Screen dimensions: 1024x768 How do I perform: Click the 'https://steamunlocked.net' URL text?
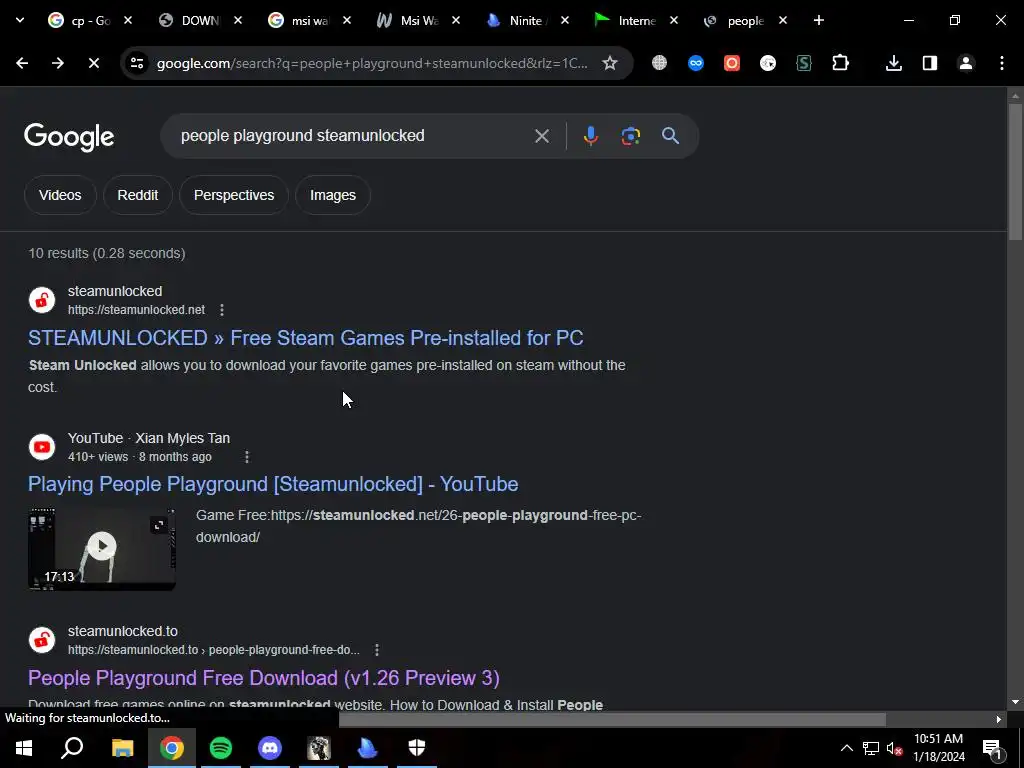(136, 310)
